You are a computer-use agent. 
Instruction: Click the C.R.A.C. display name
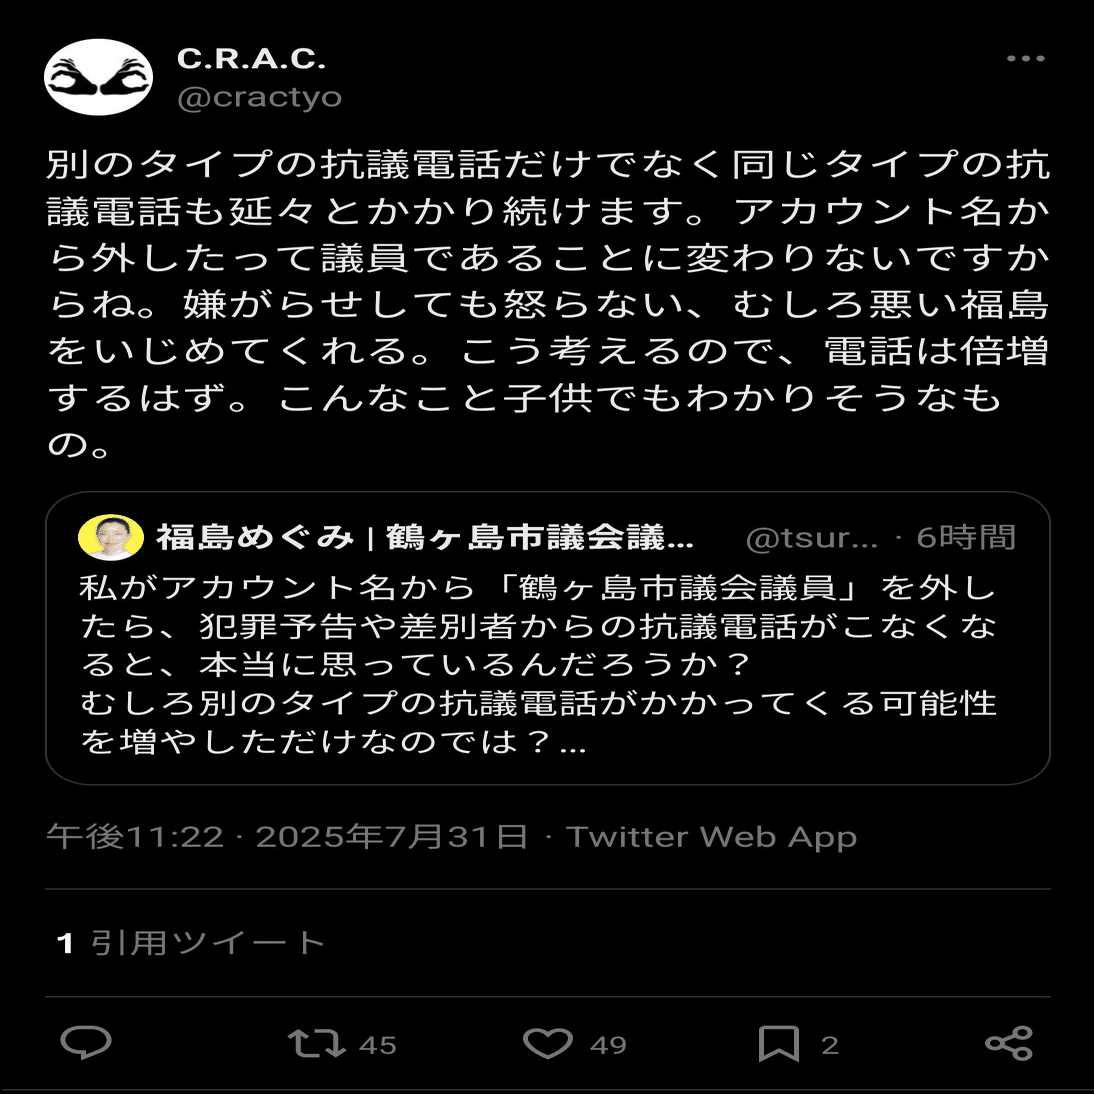(x=251, y=59)
